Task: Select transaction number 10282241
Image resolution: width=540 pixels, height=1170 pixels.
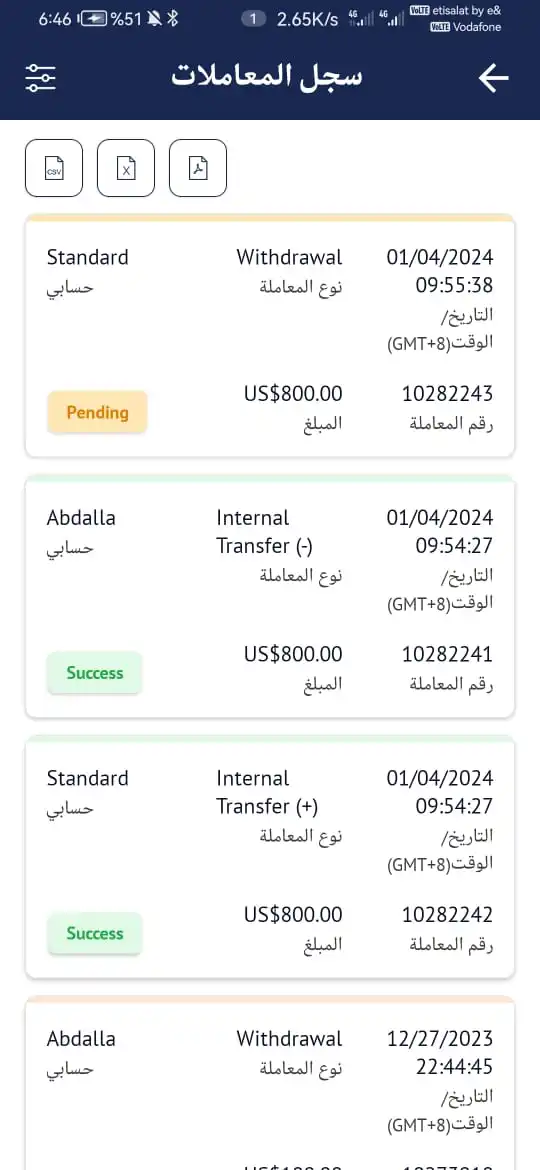Action: (x=448, y=654)
